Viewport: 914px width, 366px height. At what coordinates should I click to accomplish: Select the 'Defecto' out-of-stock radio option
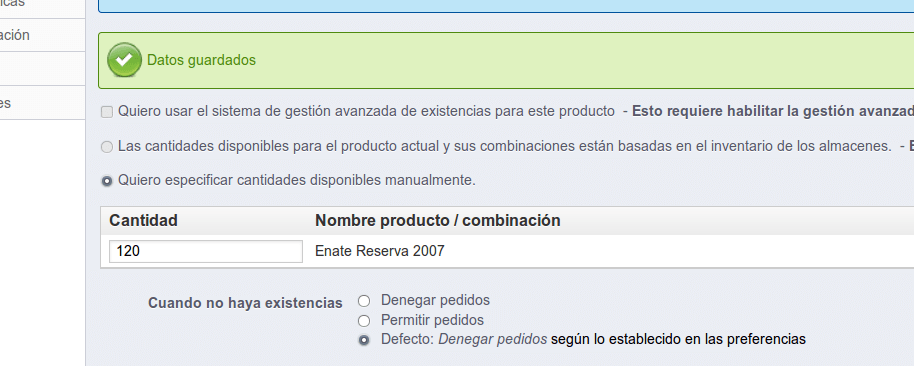click(364, 340)
